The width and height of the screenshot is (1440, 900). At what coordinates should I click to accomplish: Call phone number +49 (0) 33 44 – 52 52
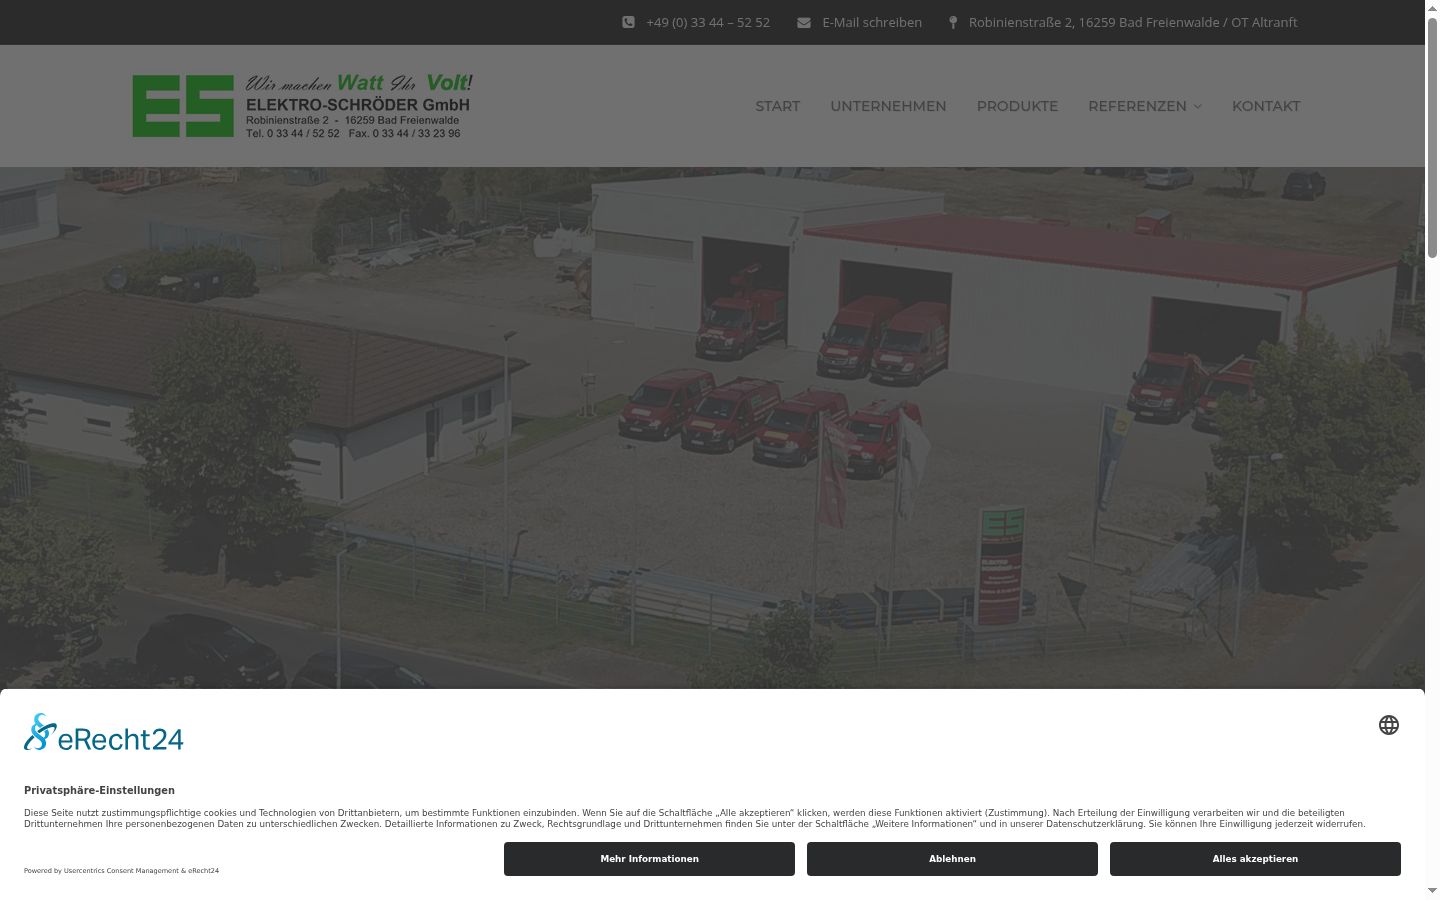708,22
